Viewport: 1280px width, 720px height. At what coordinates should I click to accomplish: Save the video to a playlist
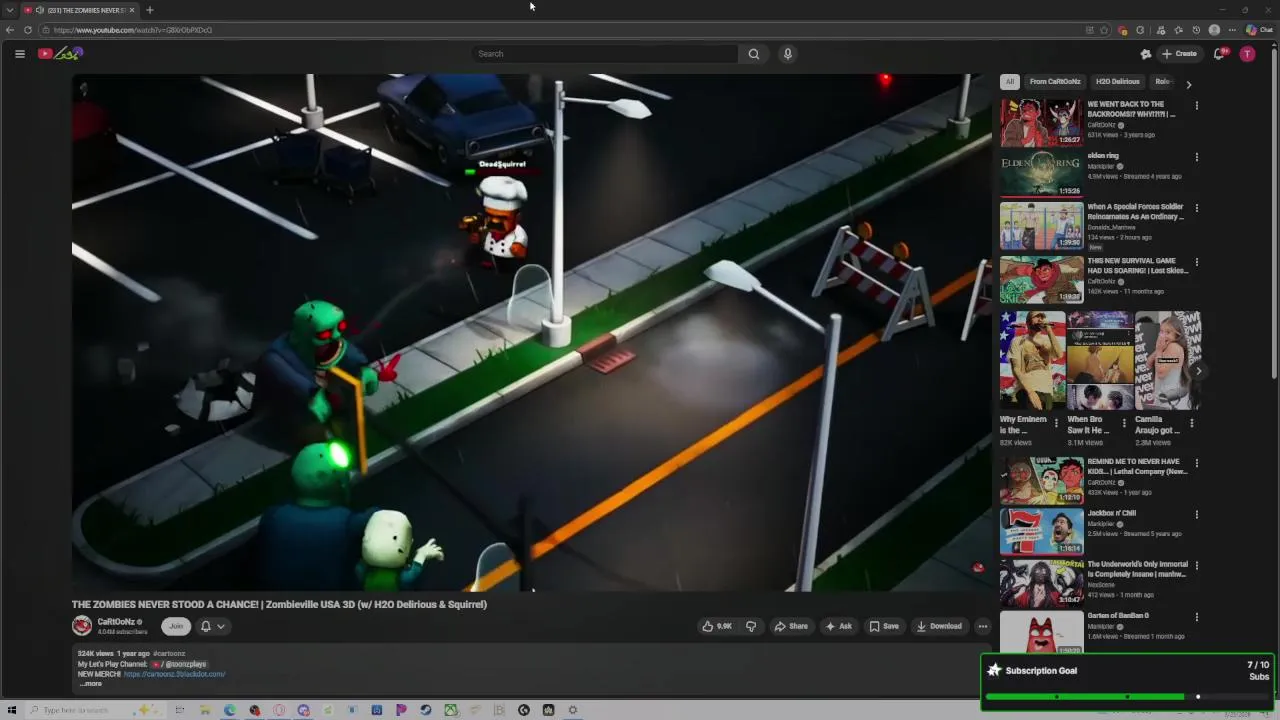883,626
